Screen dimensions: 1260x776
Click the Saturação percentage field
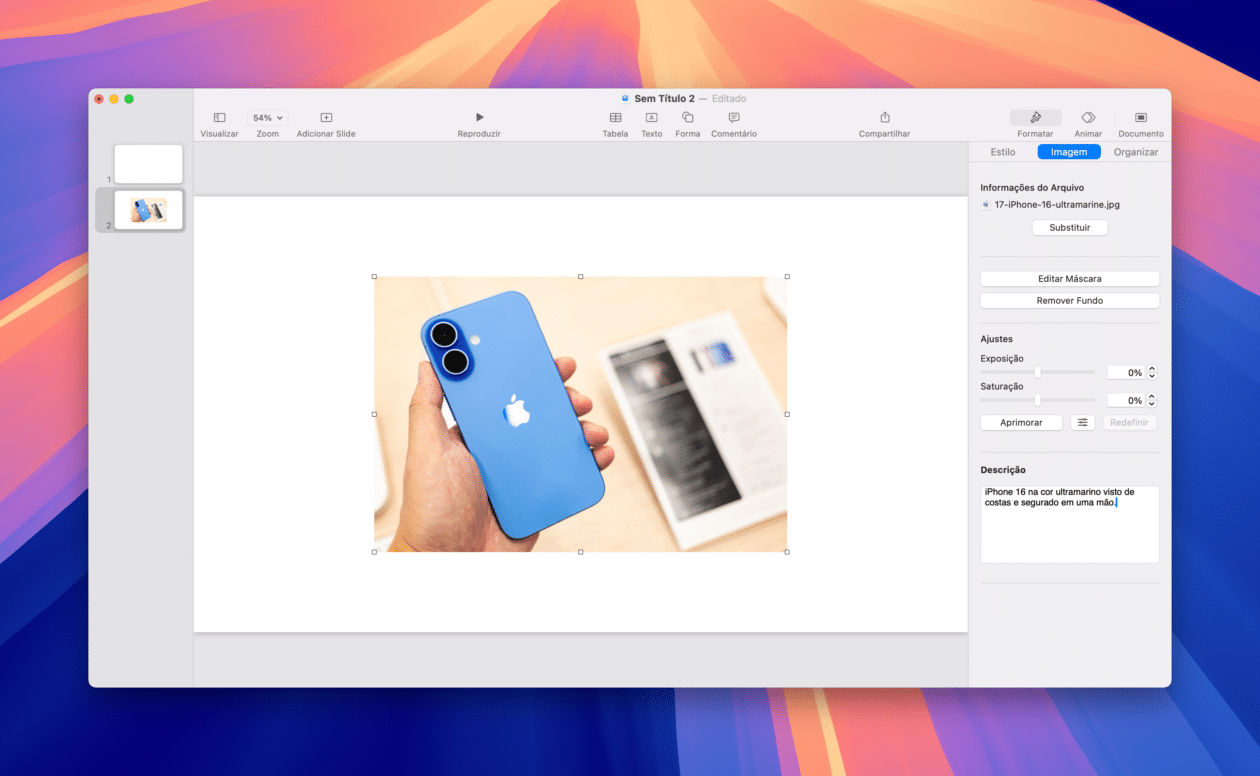[1125, 400]
